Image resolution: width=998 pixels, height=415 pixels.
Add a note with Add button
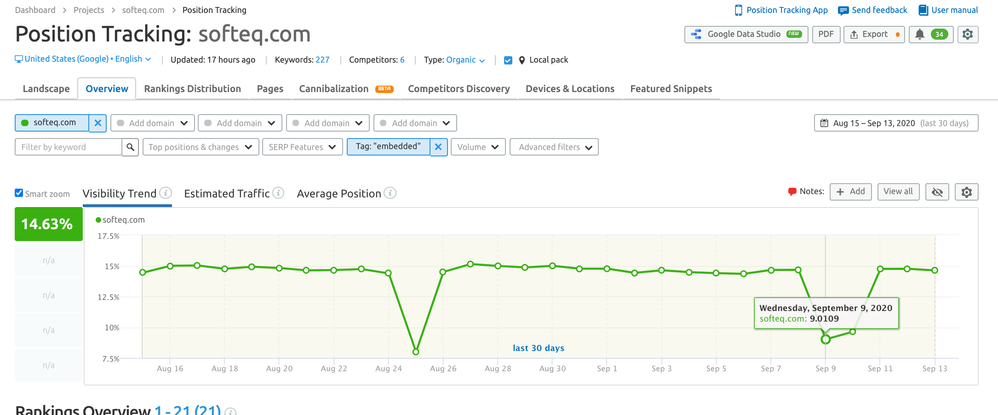[850, 192]
